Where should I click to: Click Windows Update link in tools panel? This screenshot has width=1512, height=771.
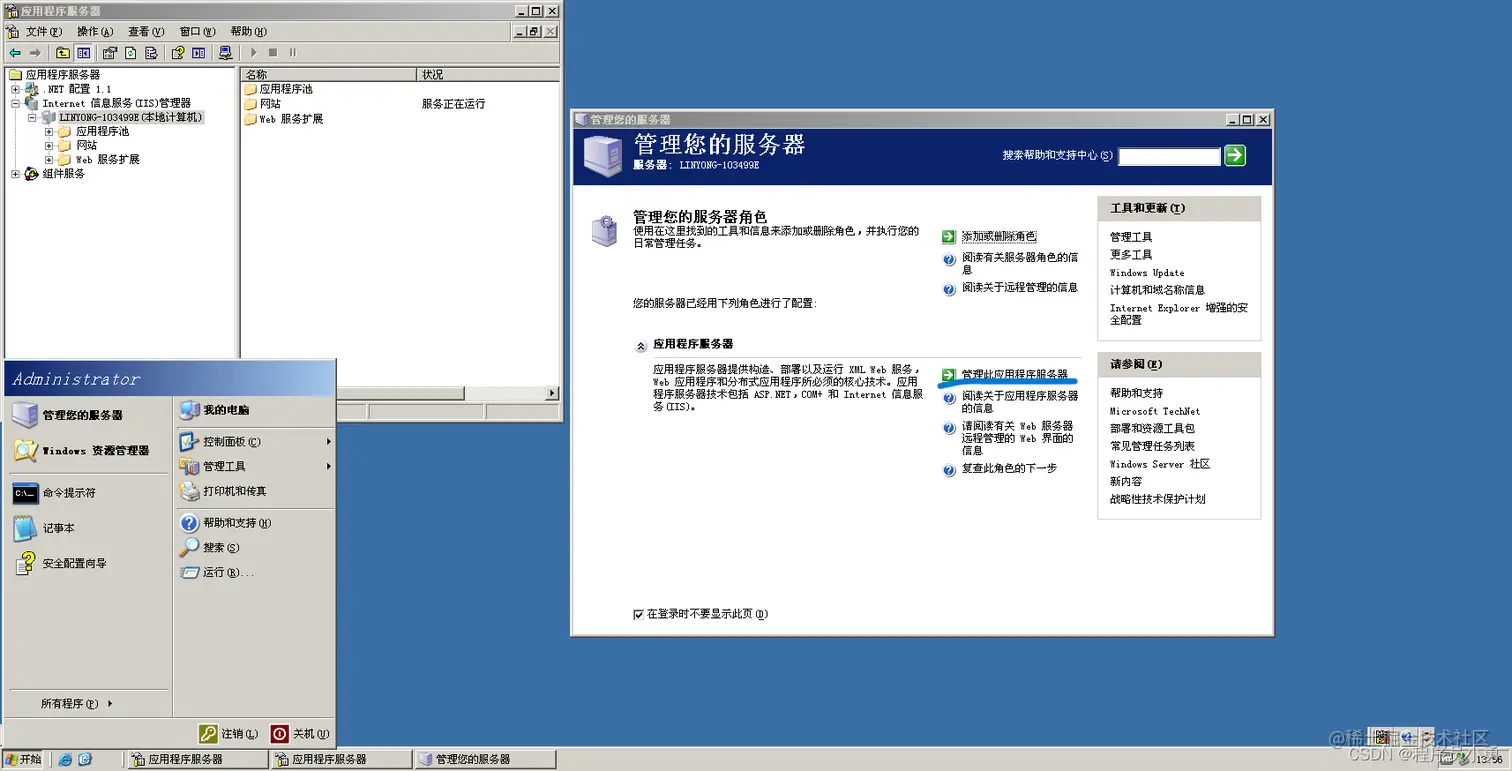pos(1147,273)
